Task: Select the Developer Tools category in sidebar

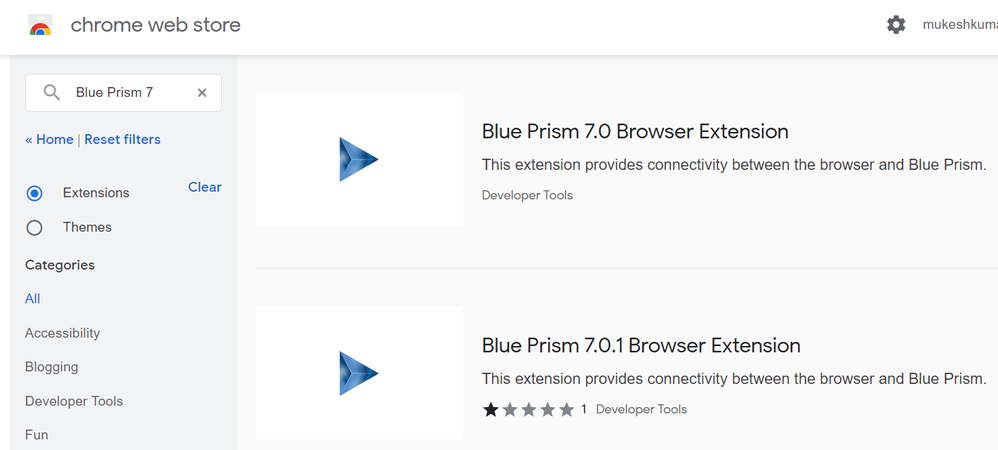Action: [74, 402]
